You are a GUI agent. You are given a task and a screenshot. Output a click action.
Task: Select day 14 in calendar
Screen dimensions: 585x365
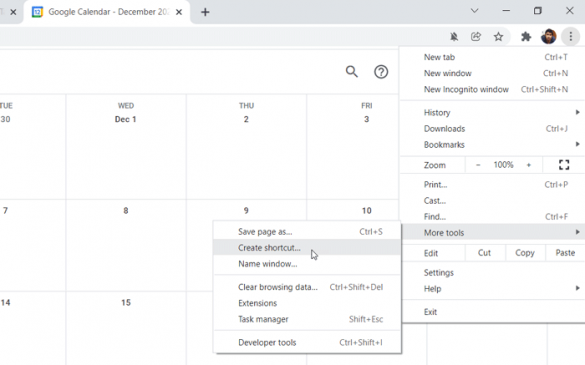point(5,302)
